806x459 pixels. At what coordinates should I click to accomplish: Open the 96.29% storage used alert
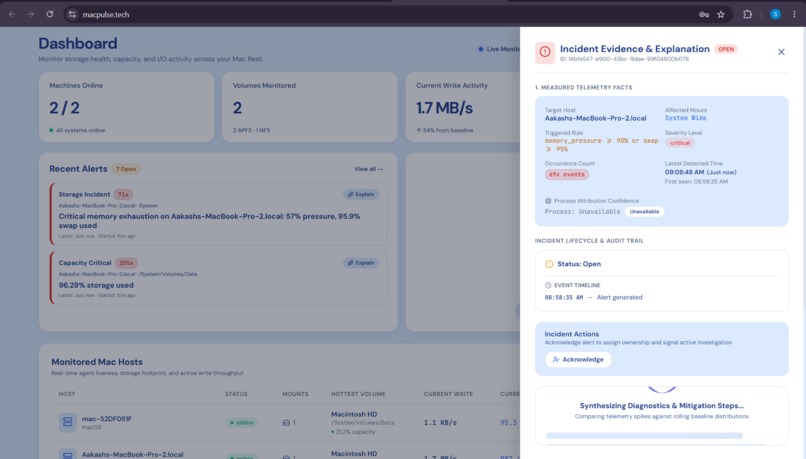tap(218, 278)
